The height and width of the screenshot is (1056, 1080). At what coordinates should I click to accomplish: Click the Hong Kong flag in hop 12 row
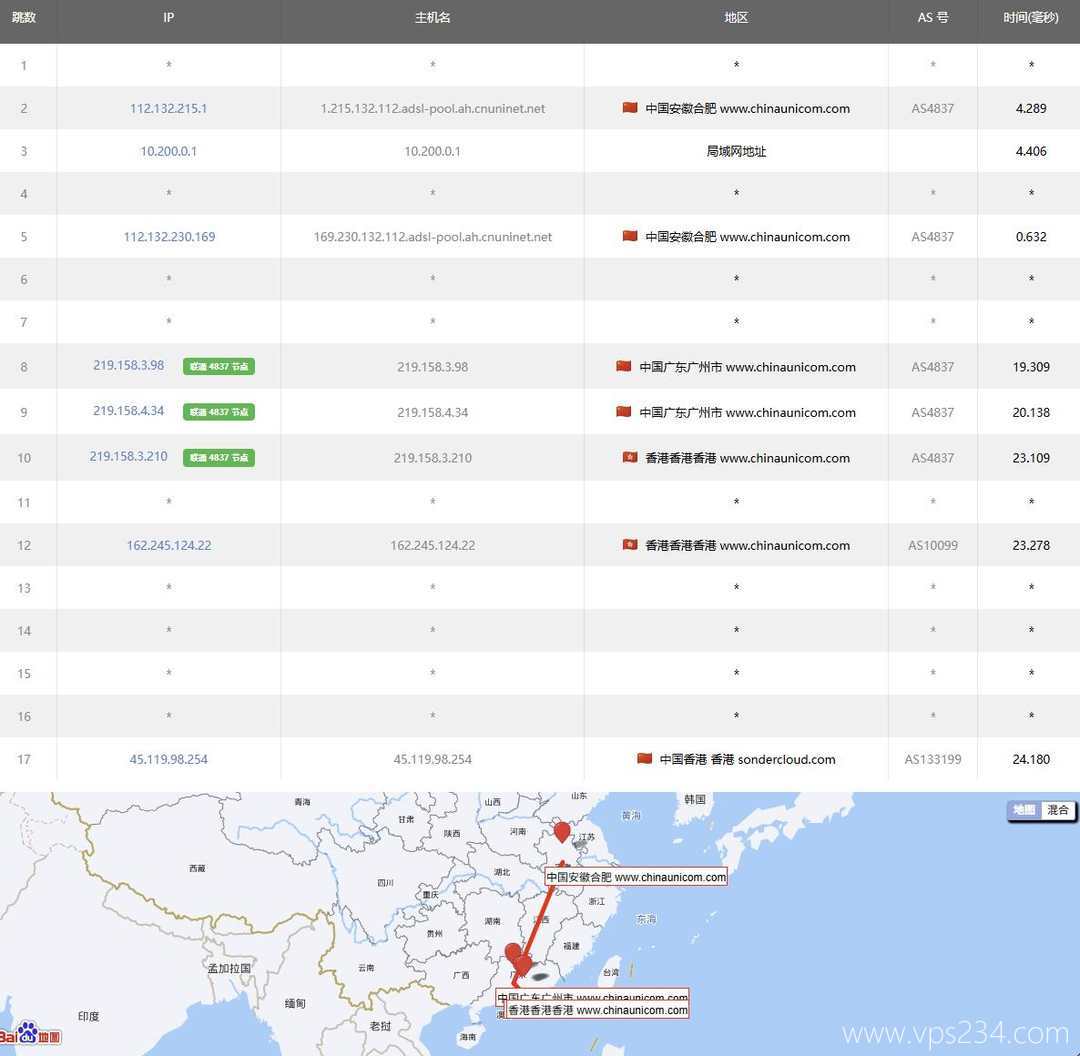point(630,545)
